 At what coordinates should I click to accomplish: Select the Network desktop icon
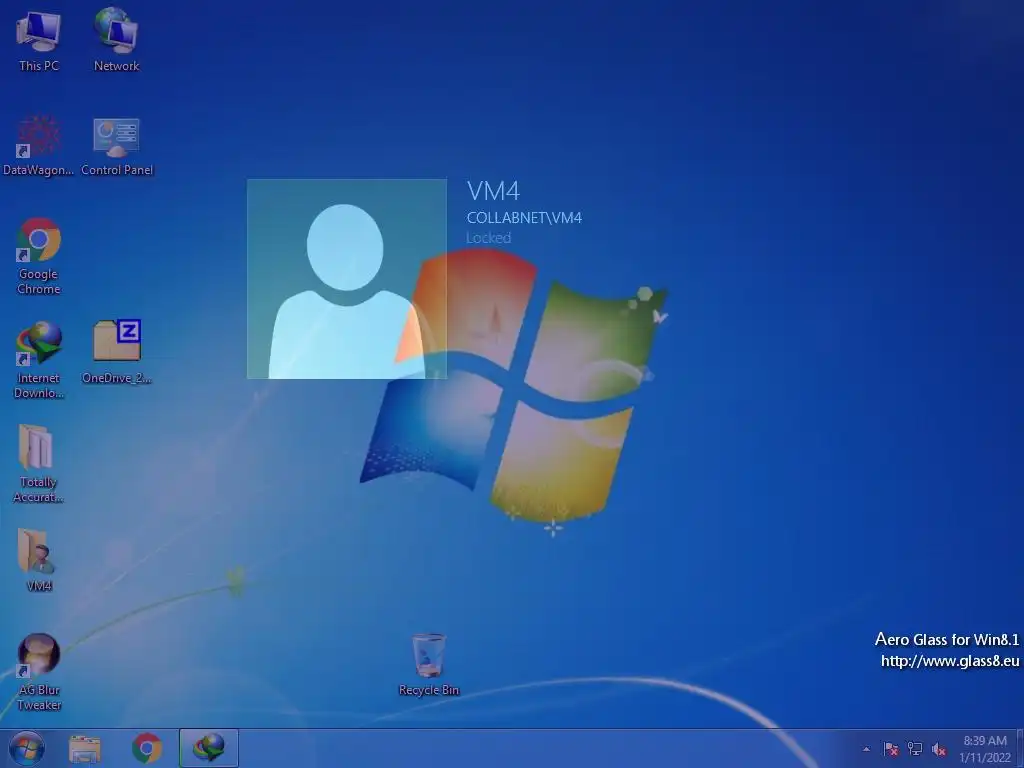116,39
